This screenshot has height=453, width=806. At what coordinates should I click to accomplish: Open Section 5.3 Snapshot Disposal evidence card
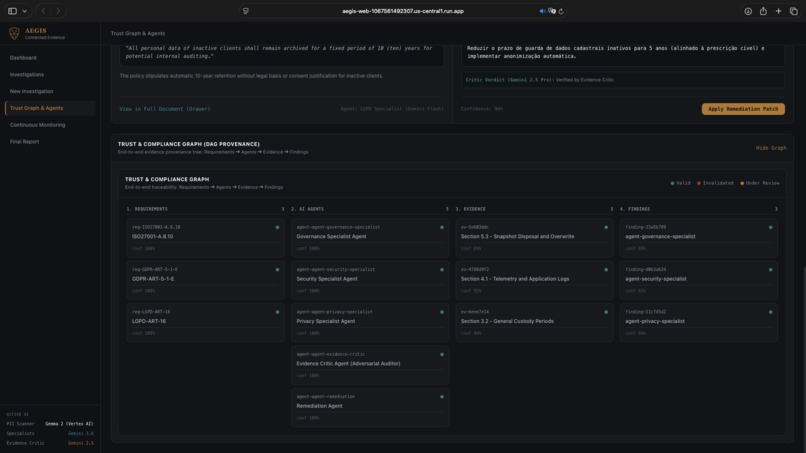[x=535, y=238]
